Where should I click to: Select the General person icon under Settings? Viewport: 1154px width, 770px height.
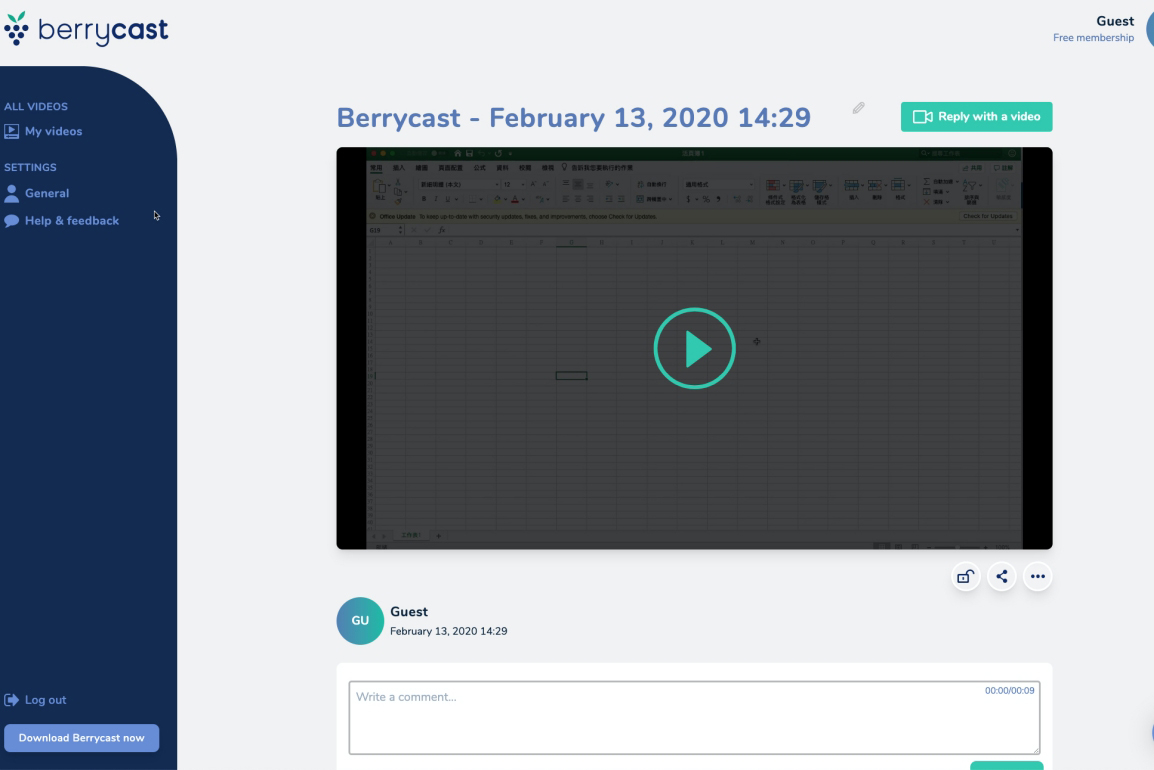coord(12,193)
